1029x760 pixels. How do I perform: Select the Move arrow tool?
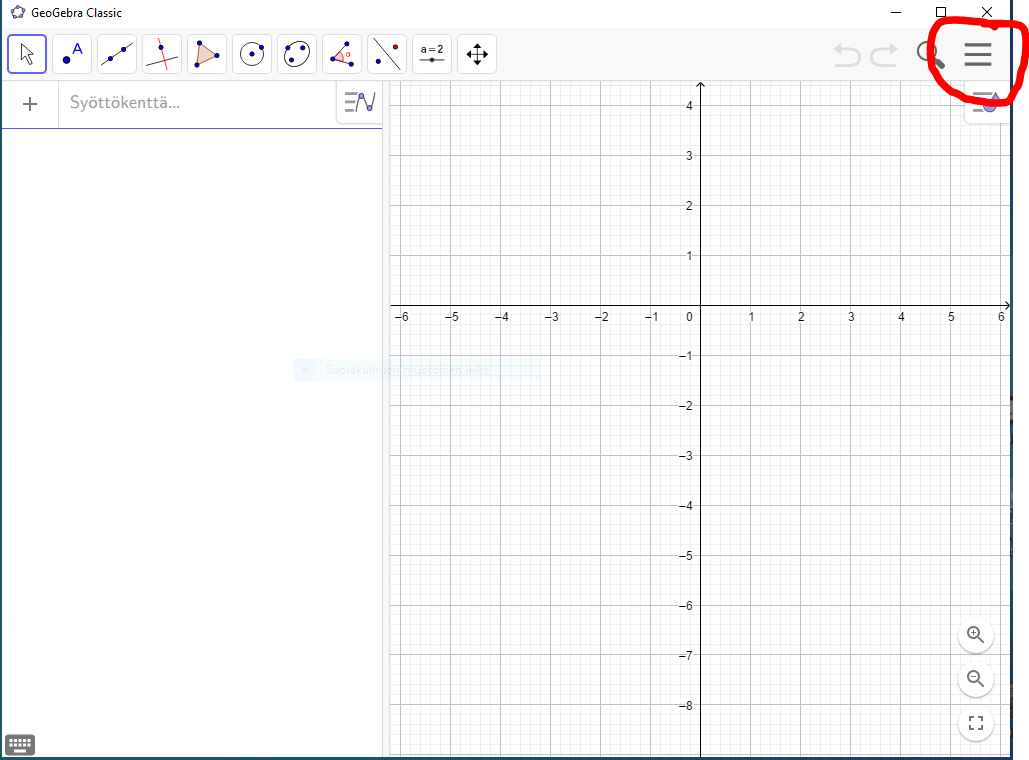27,54
